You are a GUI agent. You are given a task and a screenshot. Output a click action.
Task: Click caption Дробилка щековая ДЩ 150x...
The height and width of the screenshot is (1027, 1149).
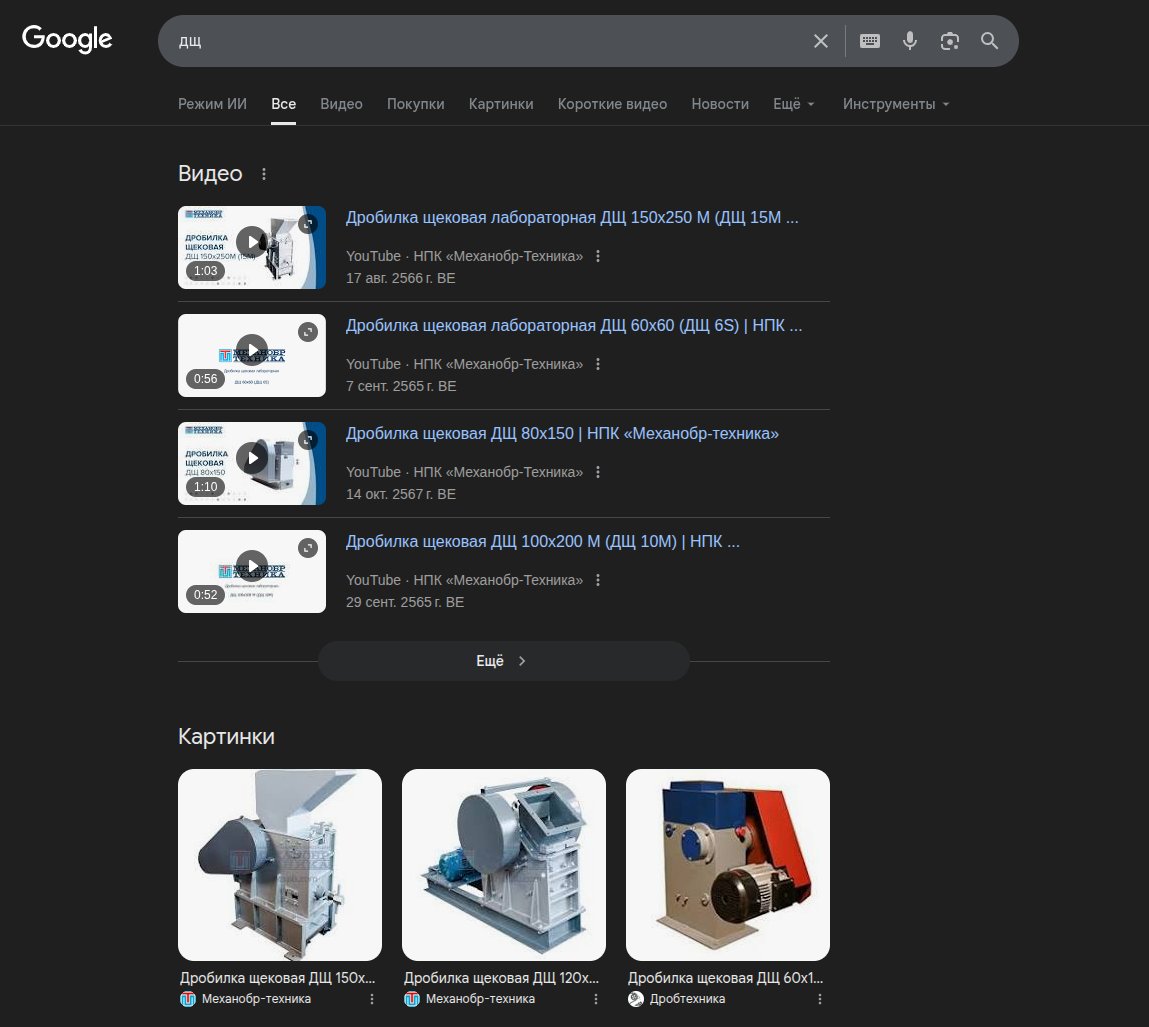pos(278,978)
